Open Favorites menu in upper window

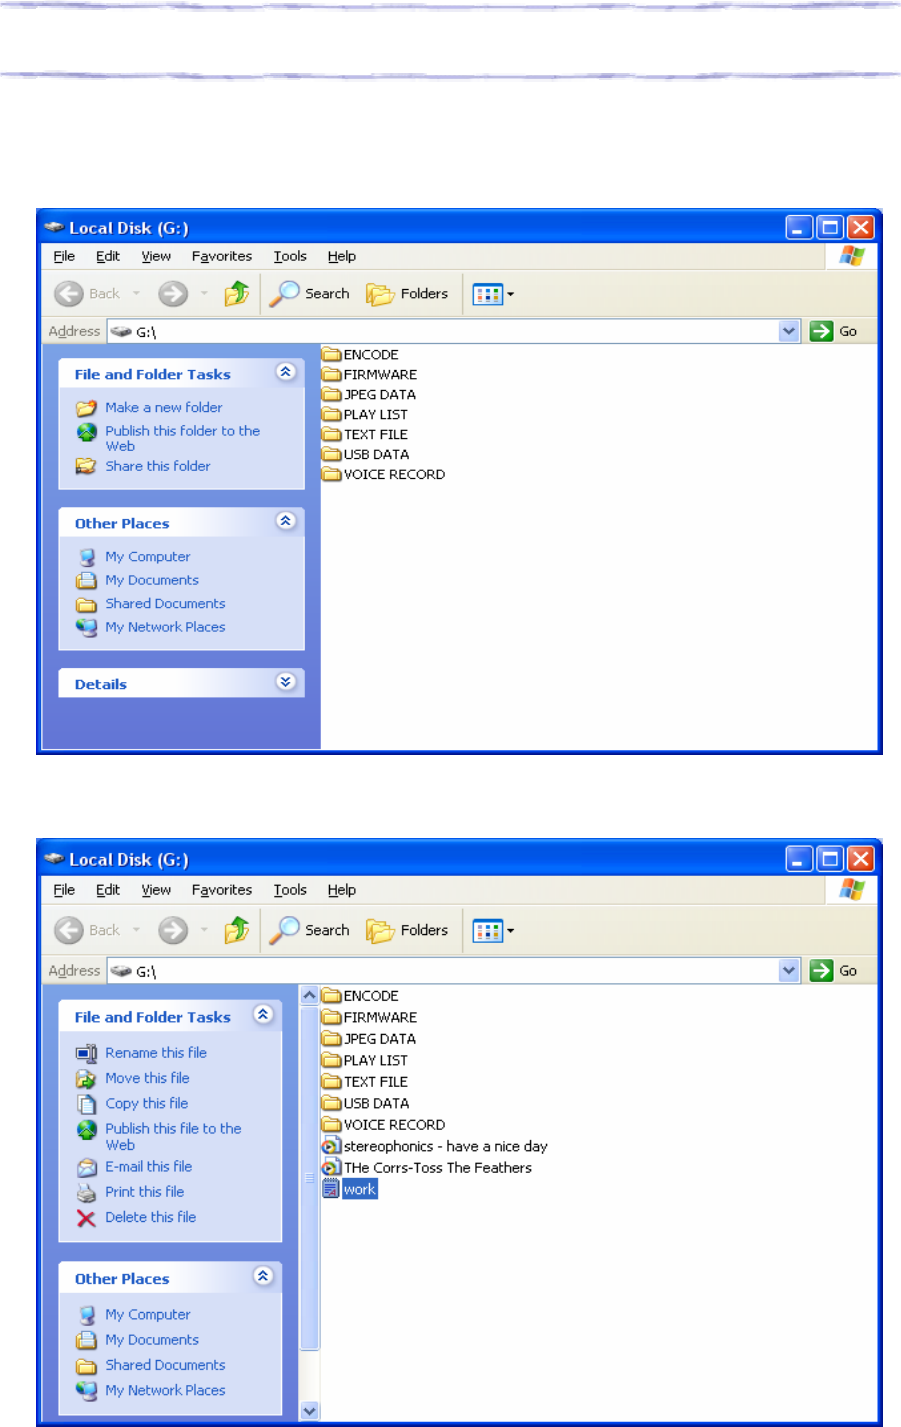point(222,256)
